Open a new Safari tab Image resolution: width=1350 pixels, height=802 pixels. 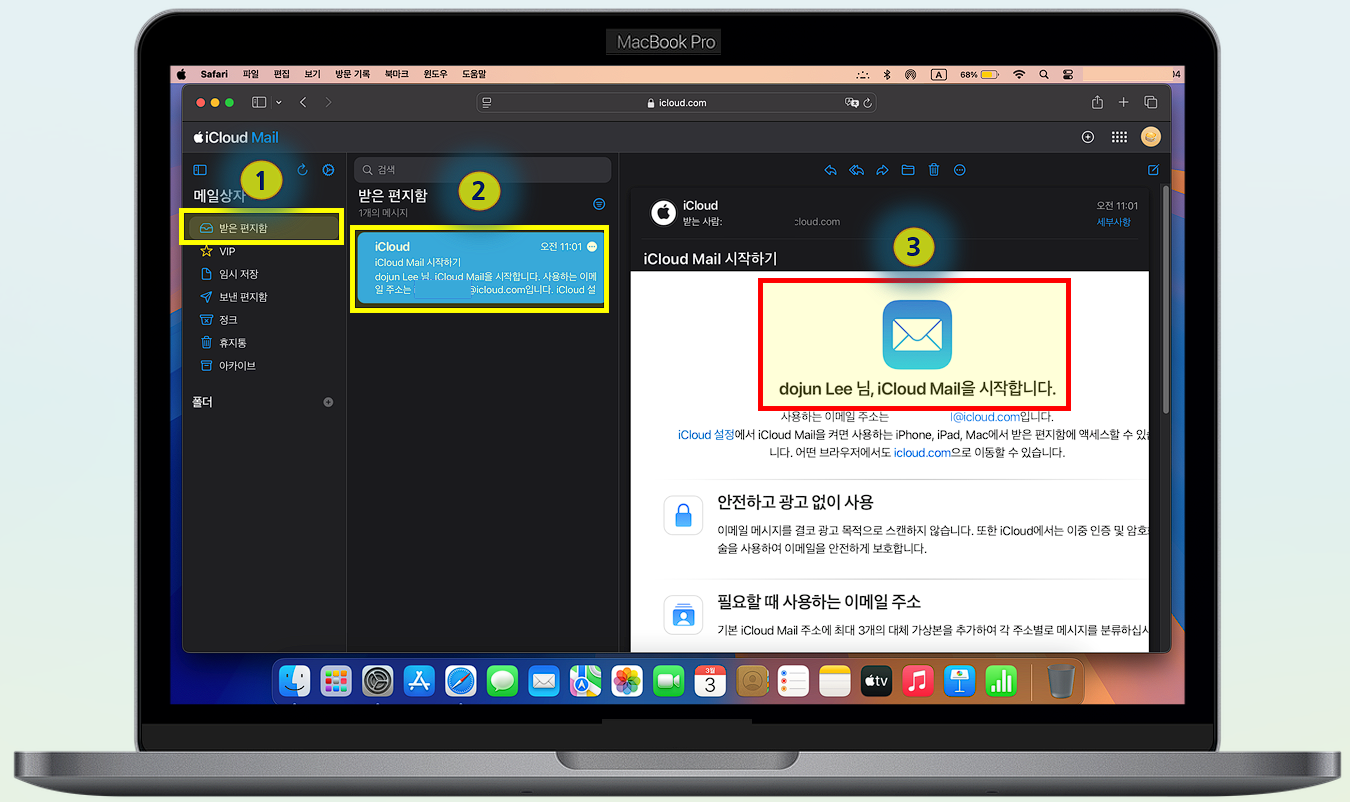pyautogui.click(x=1123, y=102)
